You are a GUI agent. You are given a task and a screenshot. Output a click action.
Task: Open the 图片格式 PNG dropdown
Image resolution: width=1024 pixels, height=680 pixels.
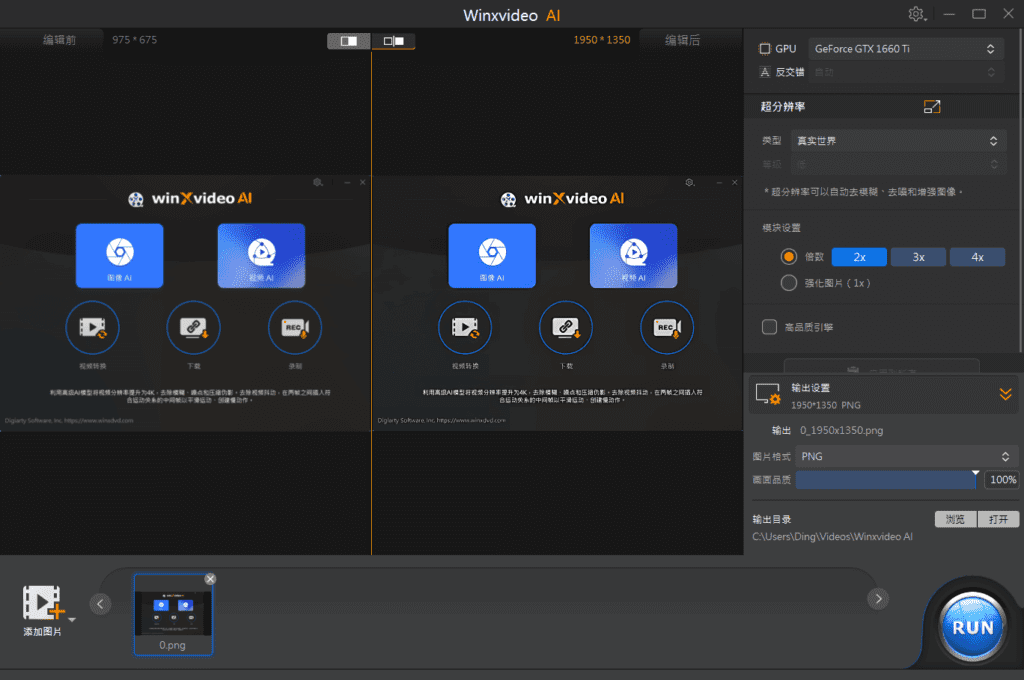coord(906,457)
